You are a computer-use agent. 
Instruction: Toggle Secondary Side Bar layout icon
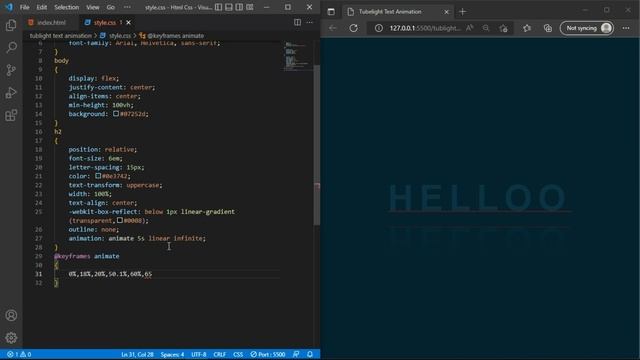tap(239, 7)
